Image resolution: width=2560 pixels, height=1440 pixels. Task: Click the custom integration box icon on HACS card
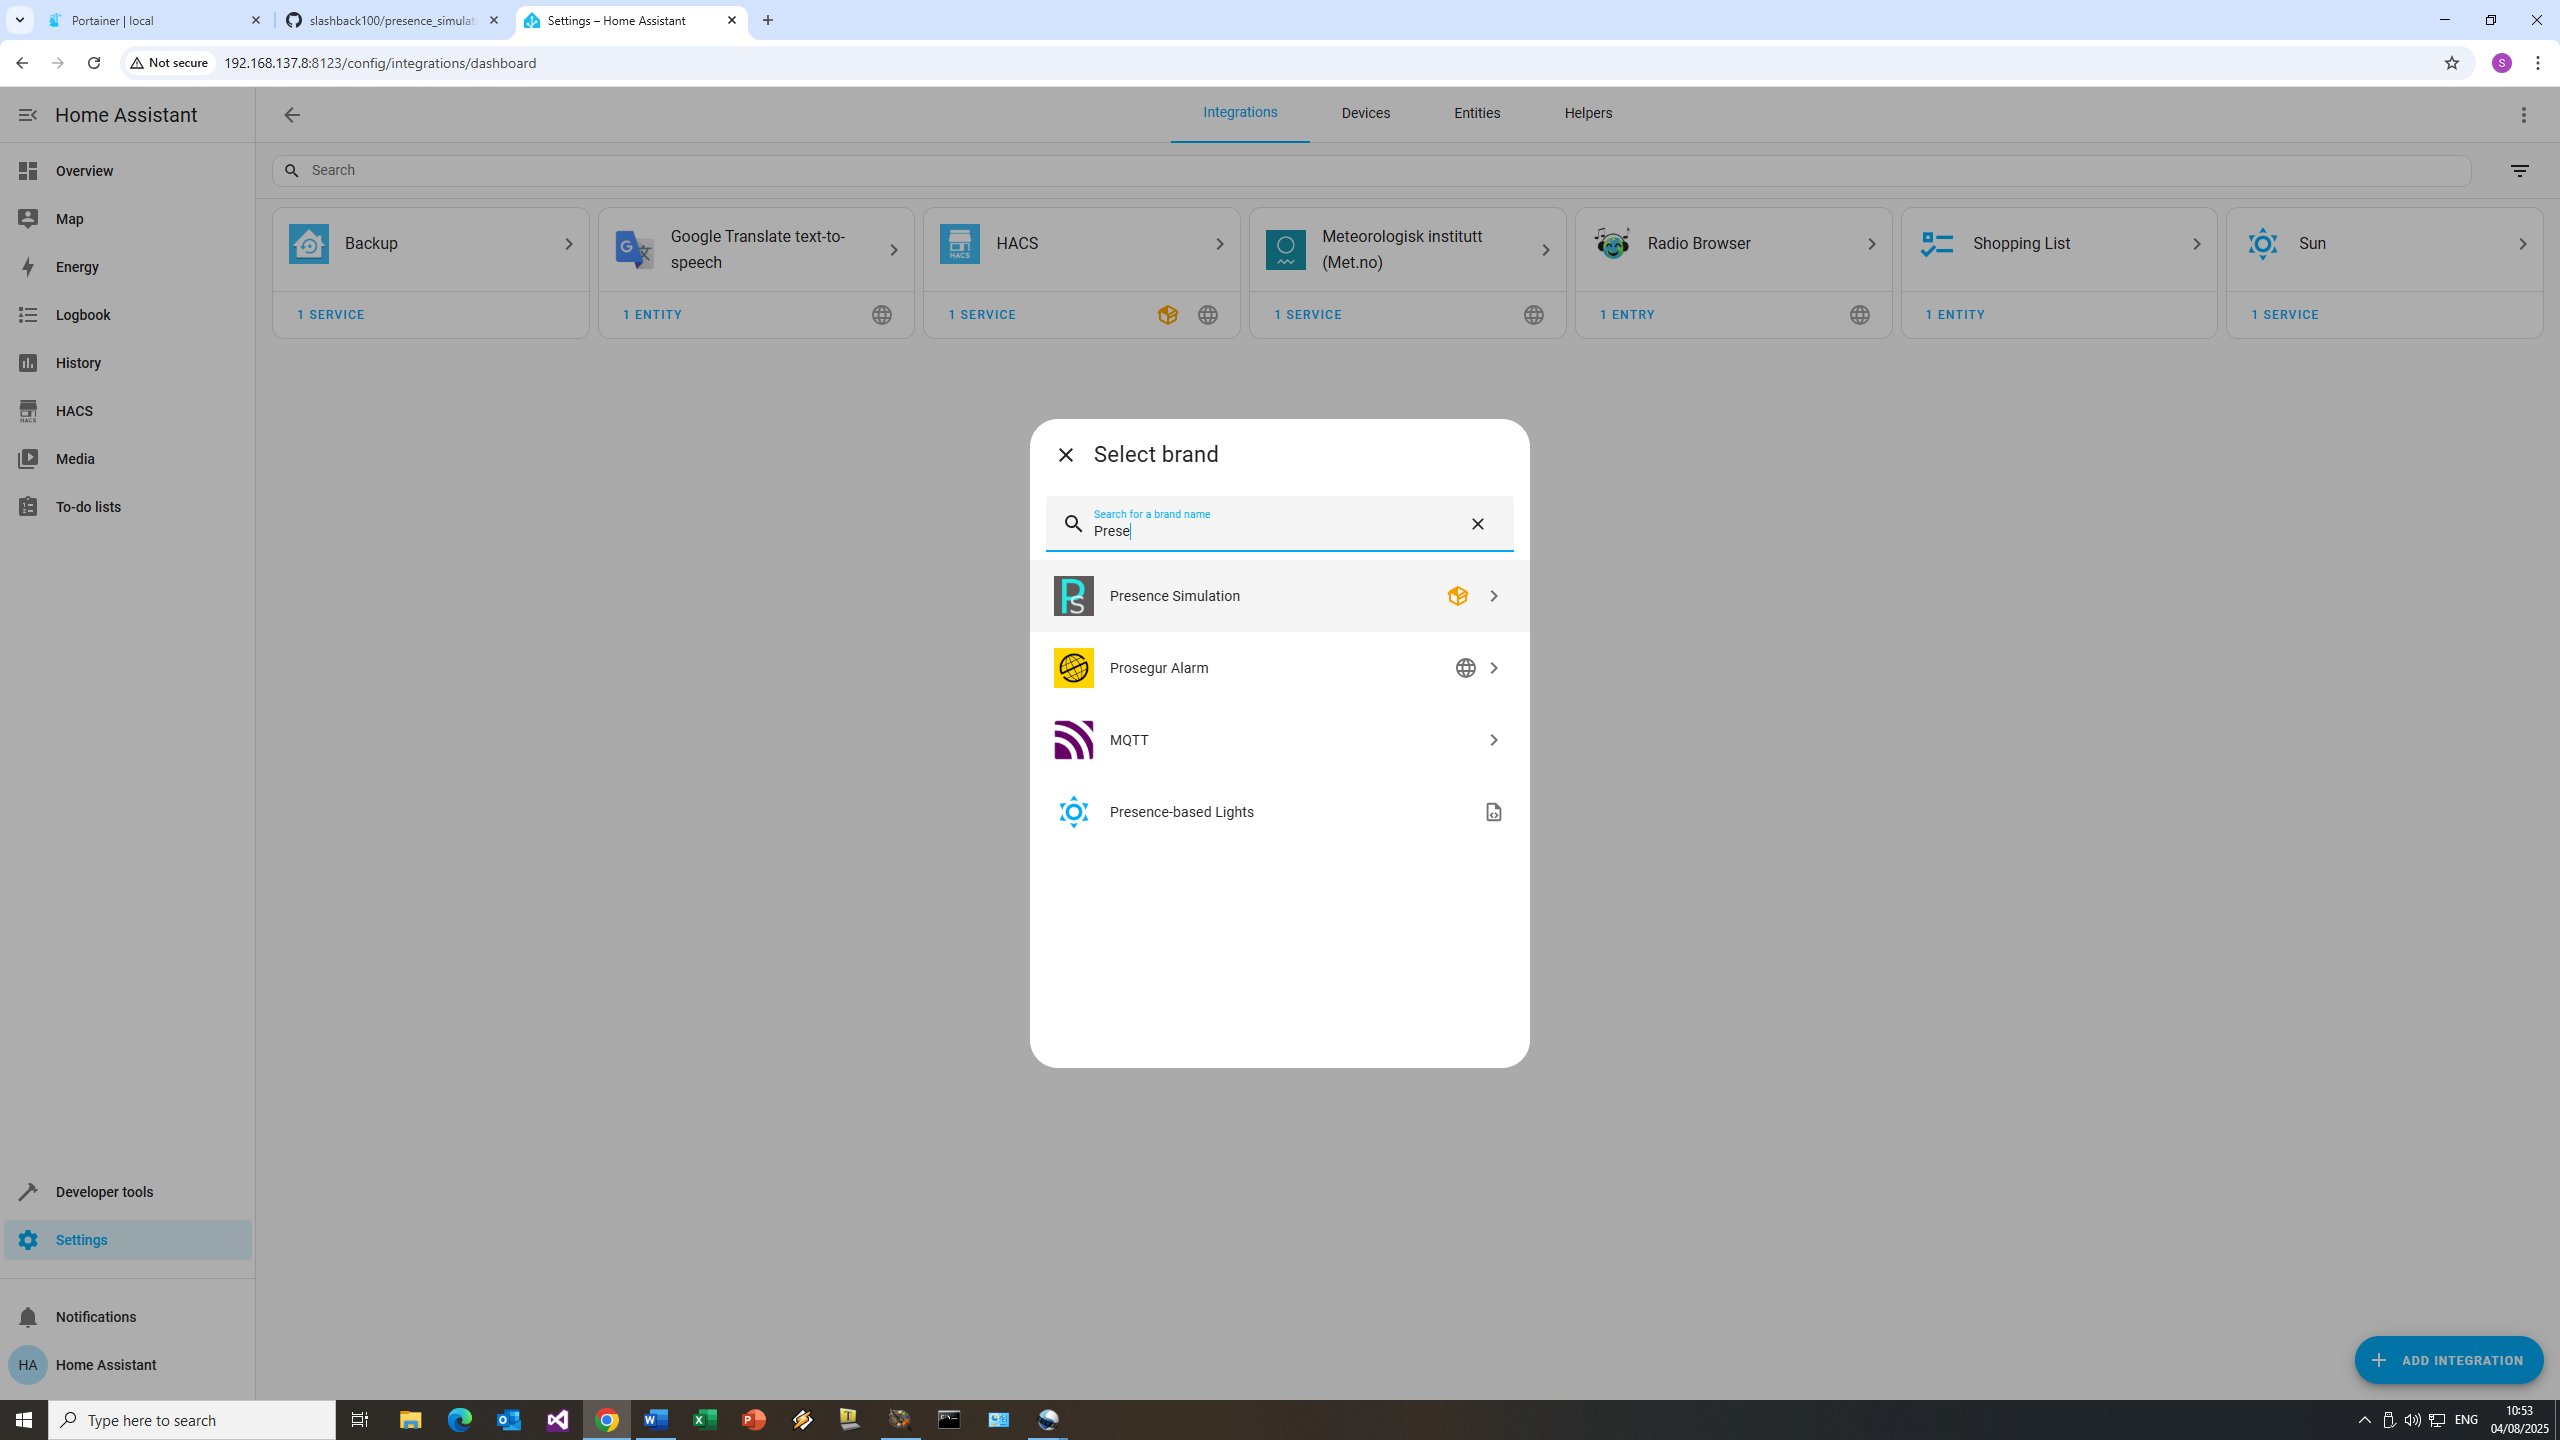[x=1167, y=315]
